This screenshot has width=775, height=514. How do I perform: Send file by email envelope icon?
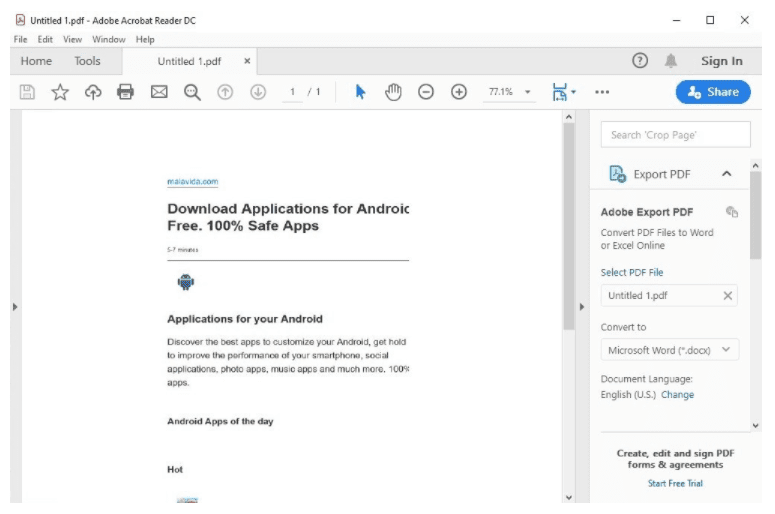(159, 92)
